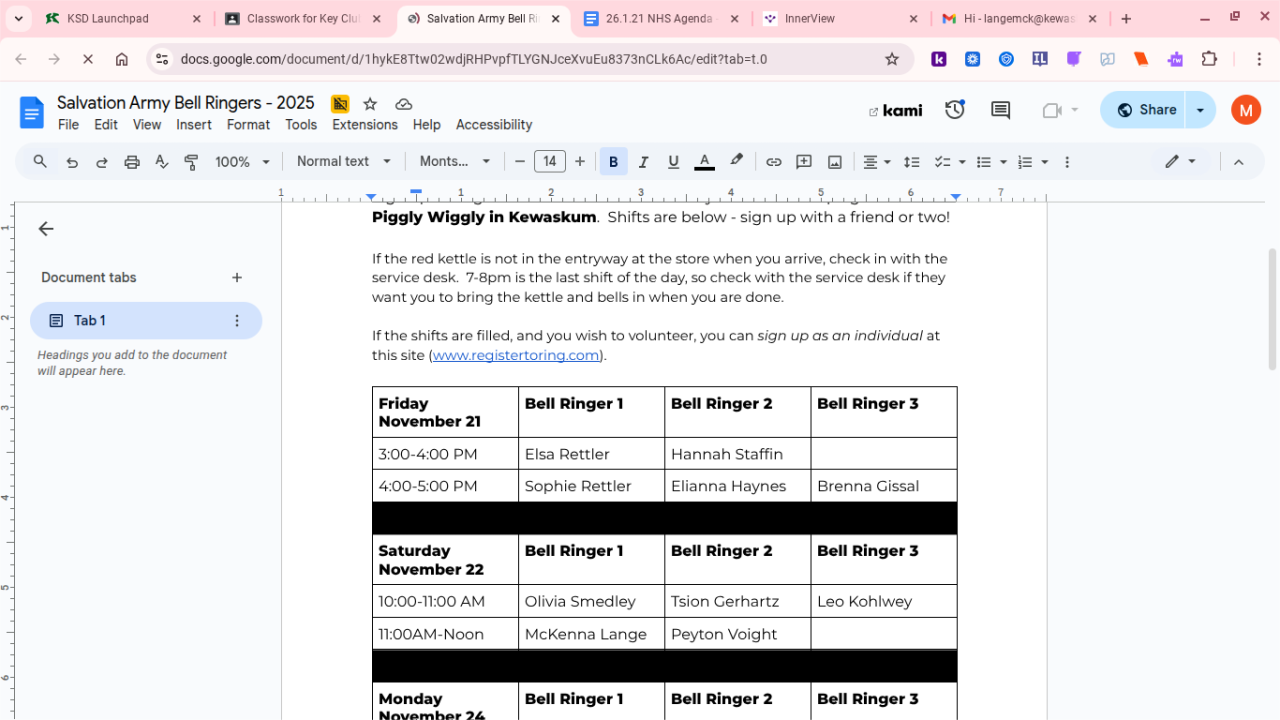Screen dimensions: 1280x720
Task: Open Tab 1 options menu
Action: pyautogui.click(x=237, y=321)
